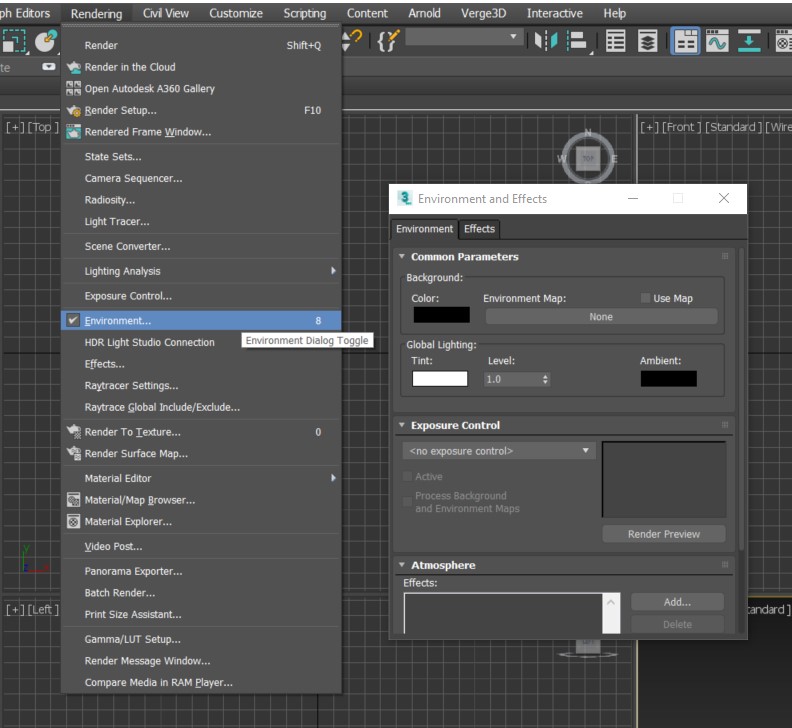The height and width of the screenshot is (728, 792).
Task: Open the Arnold menu
Action: click(x=424, y=13)
